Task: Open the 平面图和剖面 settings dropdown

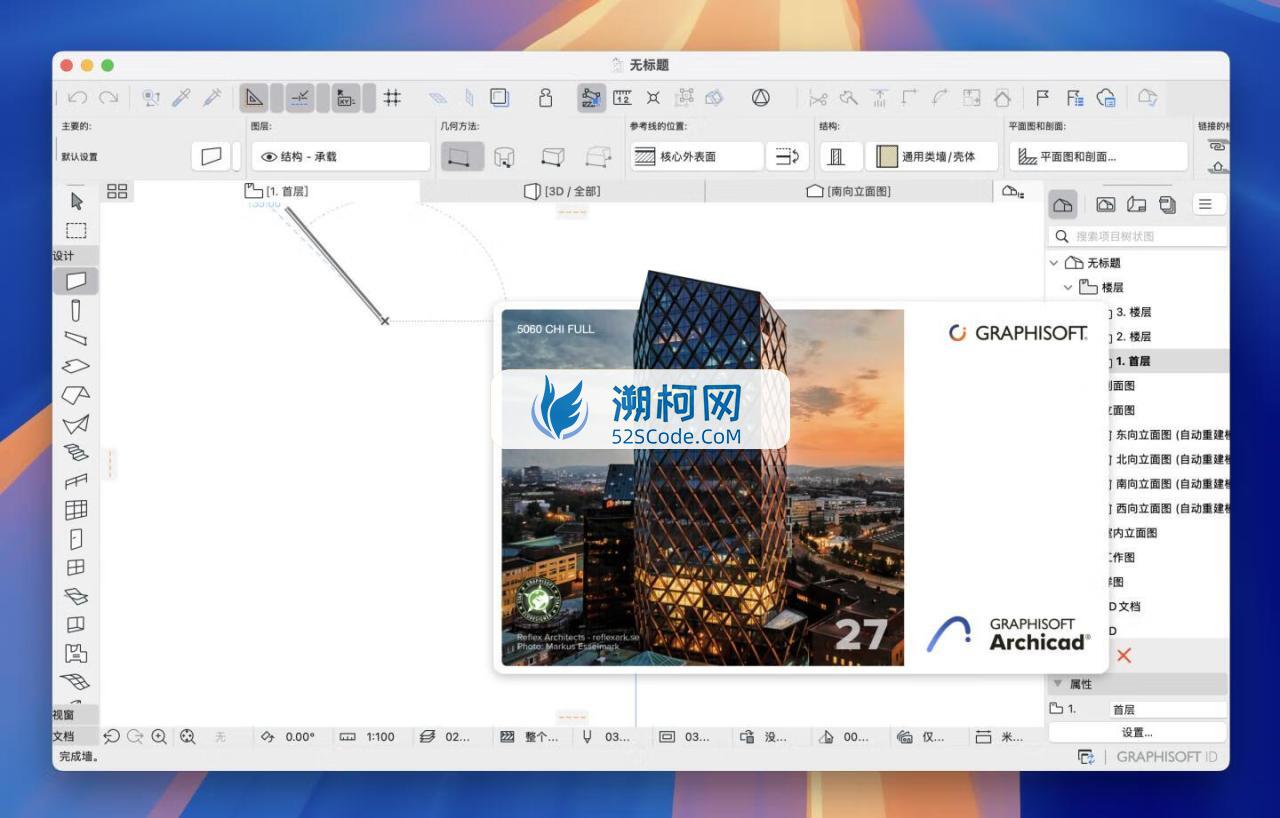Action: click(1098, 156)
